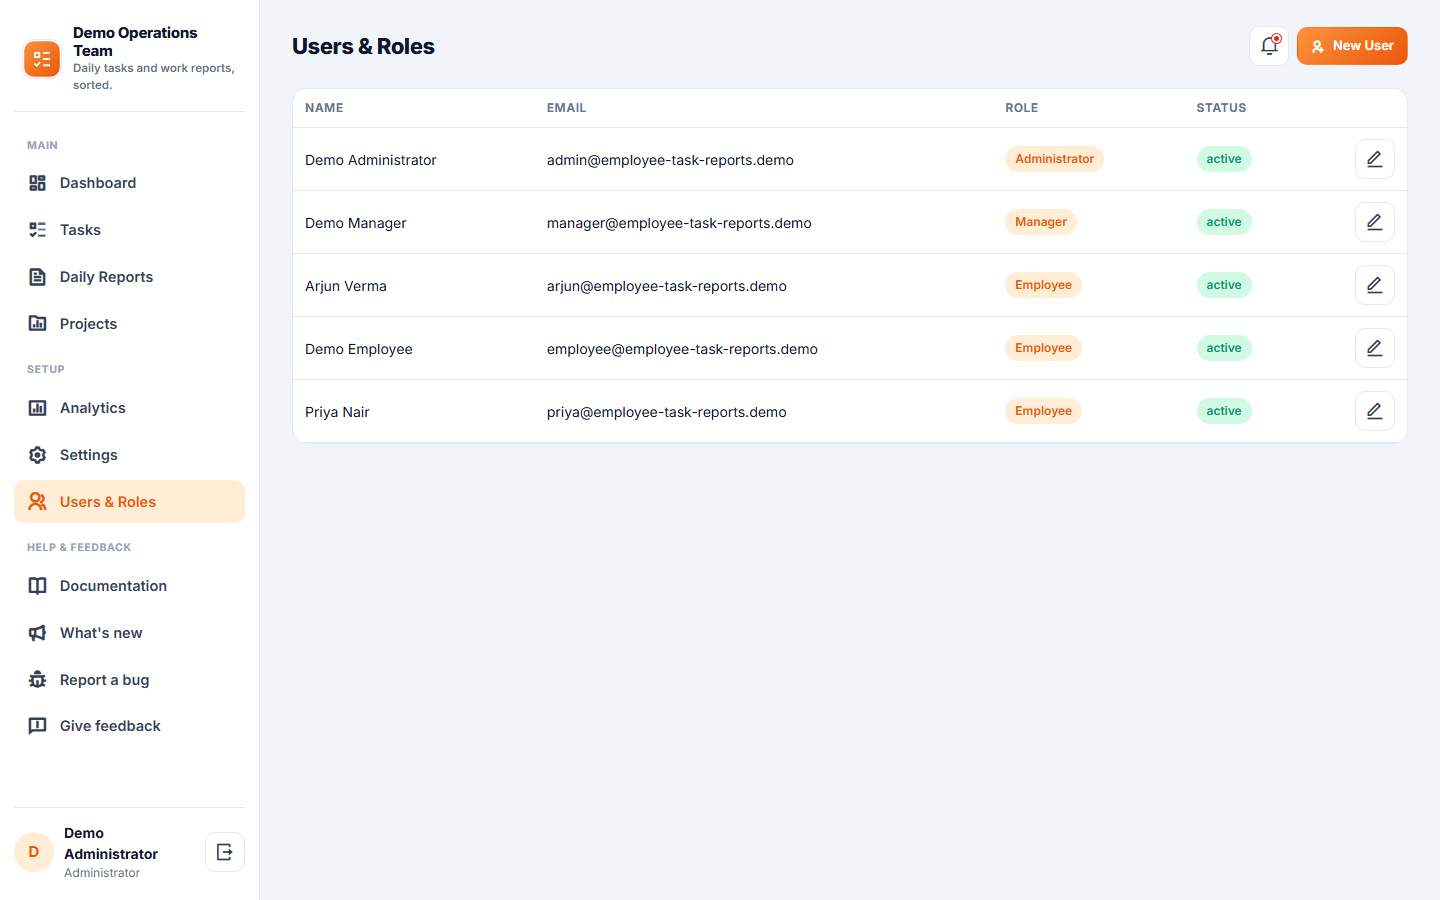Click the Users & Roles page heading

coord(363,46)
